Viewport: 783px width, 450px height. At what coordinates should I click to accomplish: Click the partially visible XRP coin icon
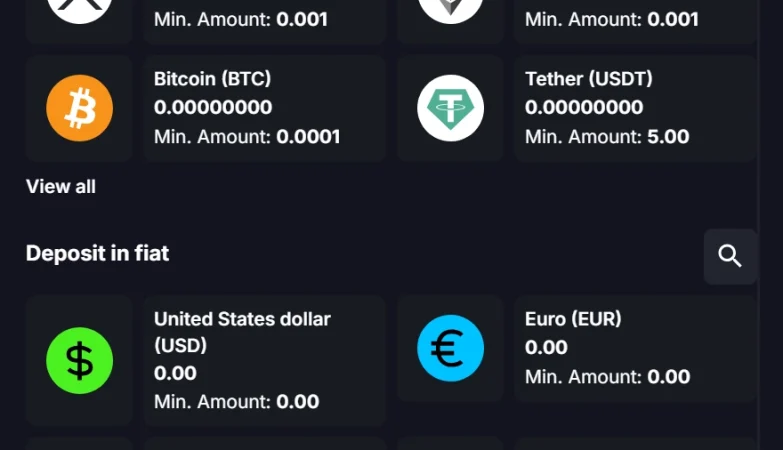point(79,8)
